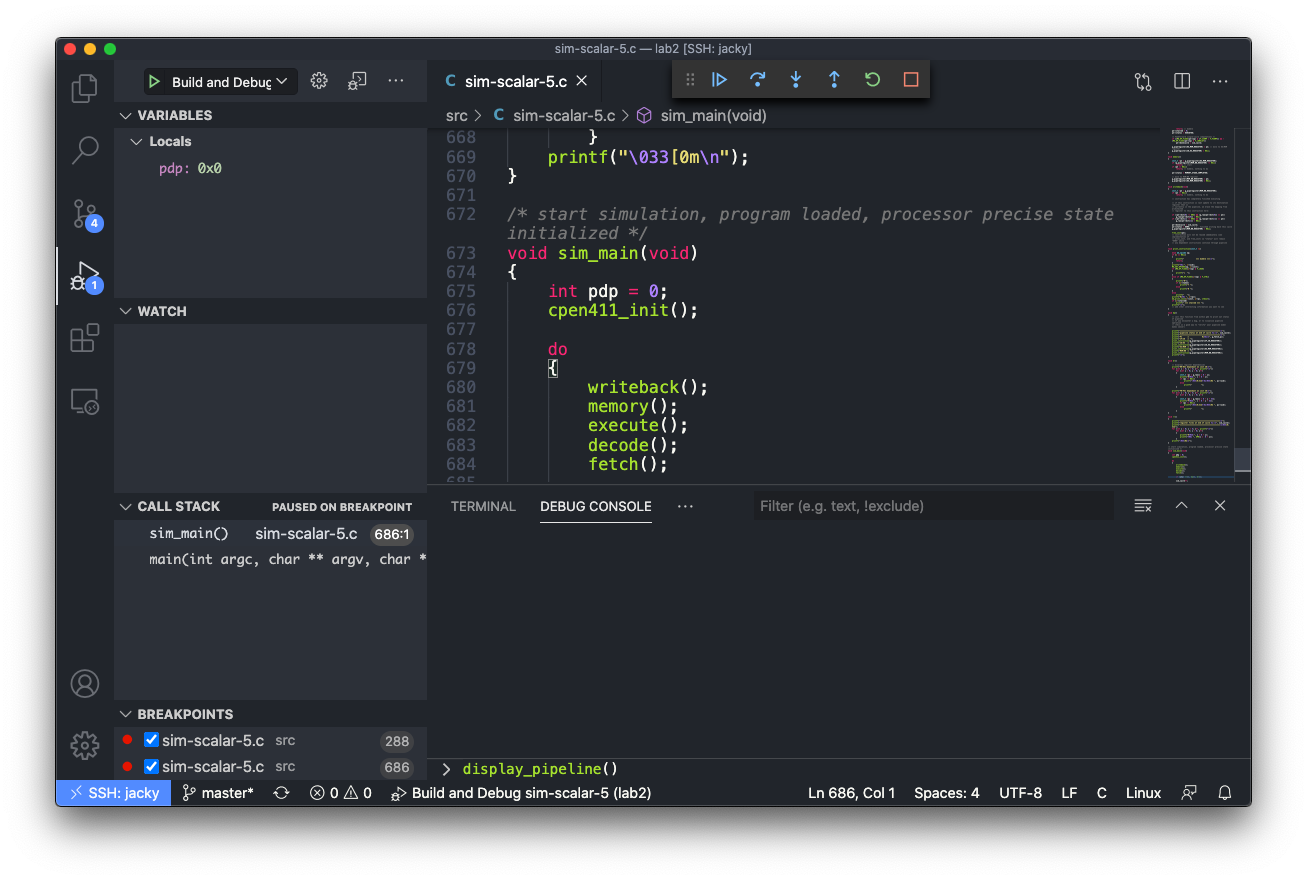Open the Build and Debug configuration dropdown
Image resolution: width=1307 pixels, height=880 pixels.
tap(221, 82)
